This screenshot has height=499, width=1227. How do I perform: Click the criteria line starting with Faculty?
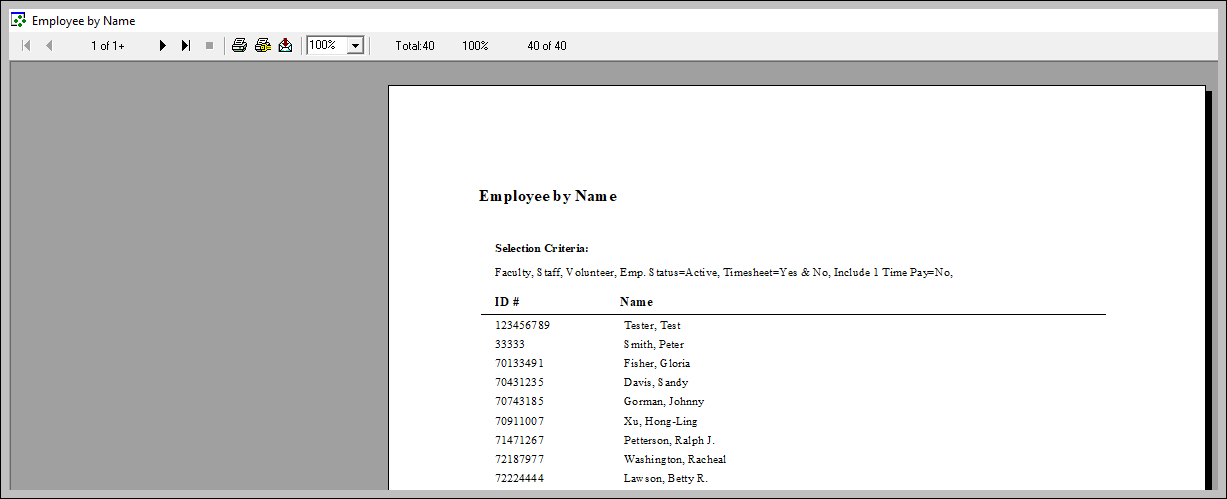724,272
